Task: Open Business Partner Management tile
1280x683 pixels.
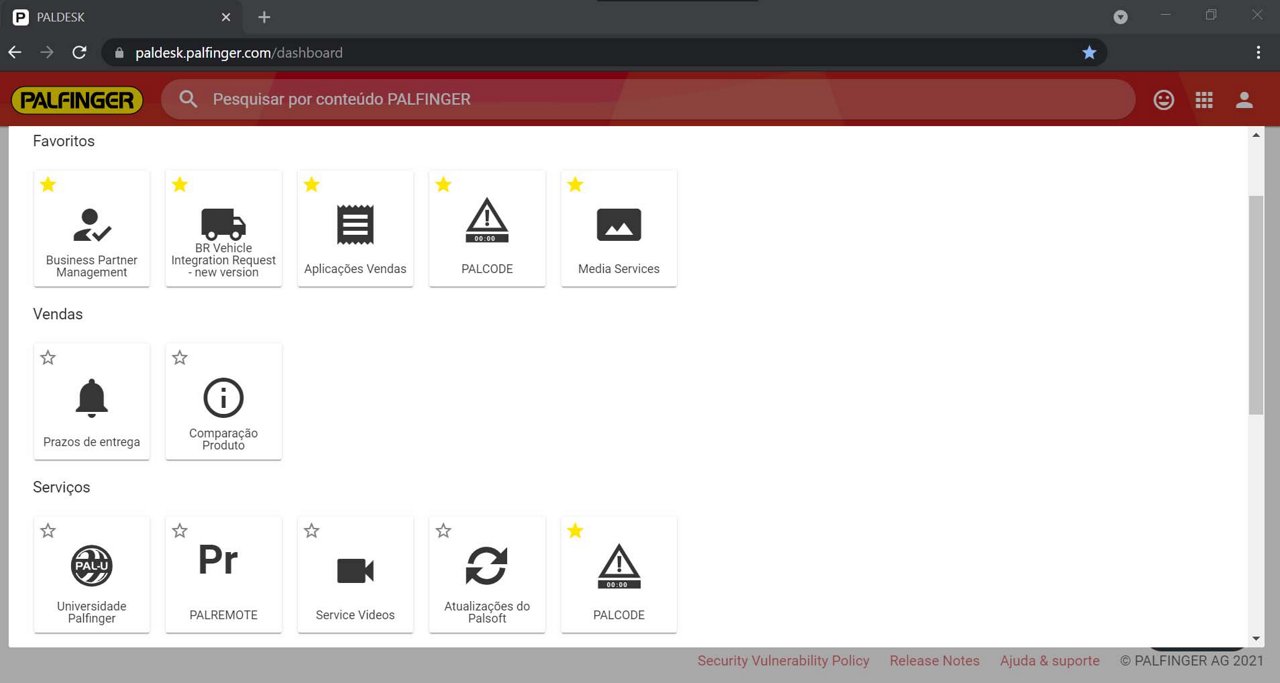Action: pos(92,229)
